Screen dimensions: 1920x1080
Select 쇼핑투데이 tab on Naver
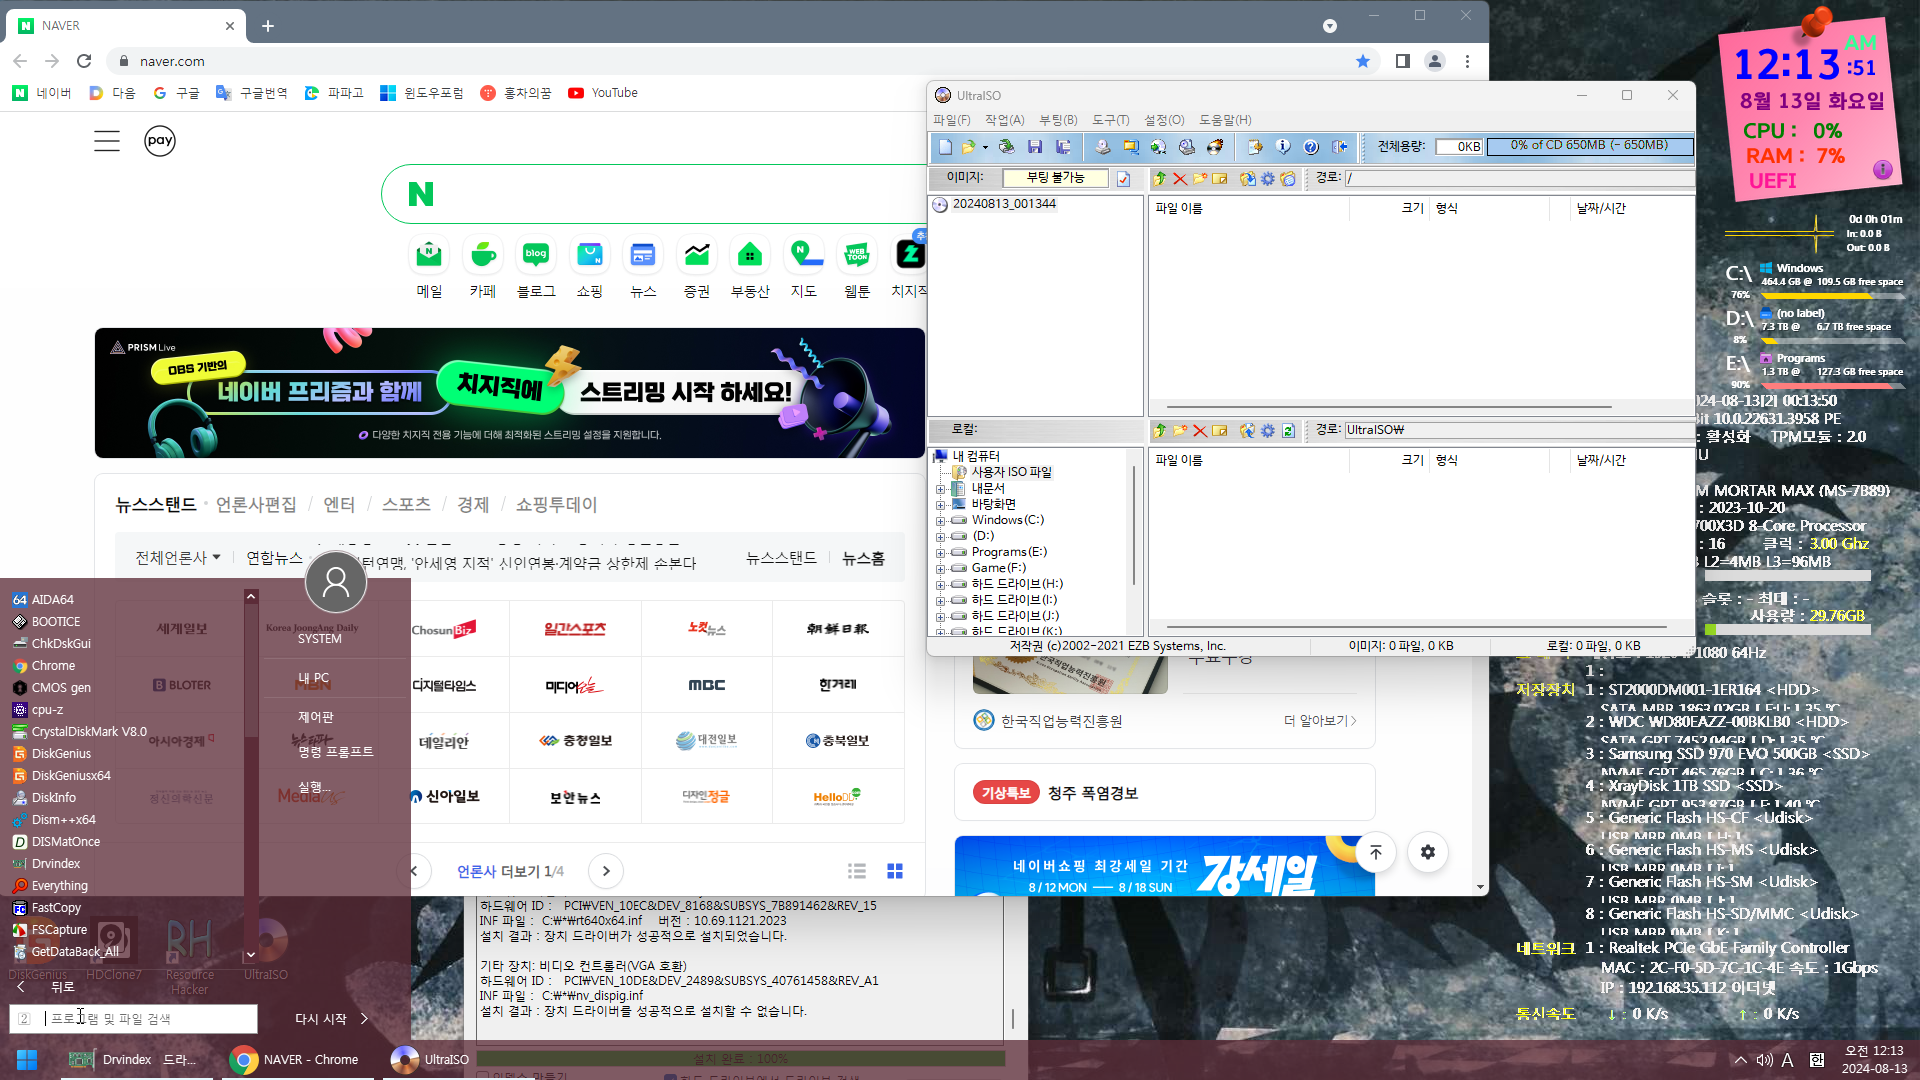pos(556,504)
